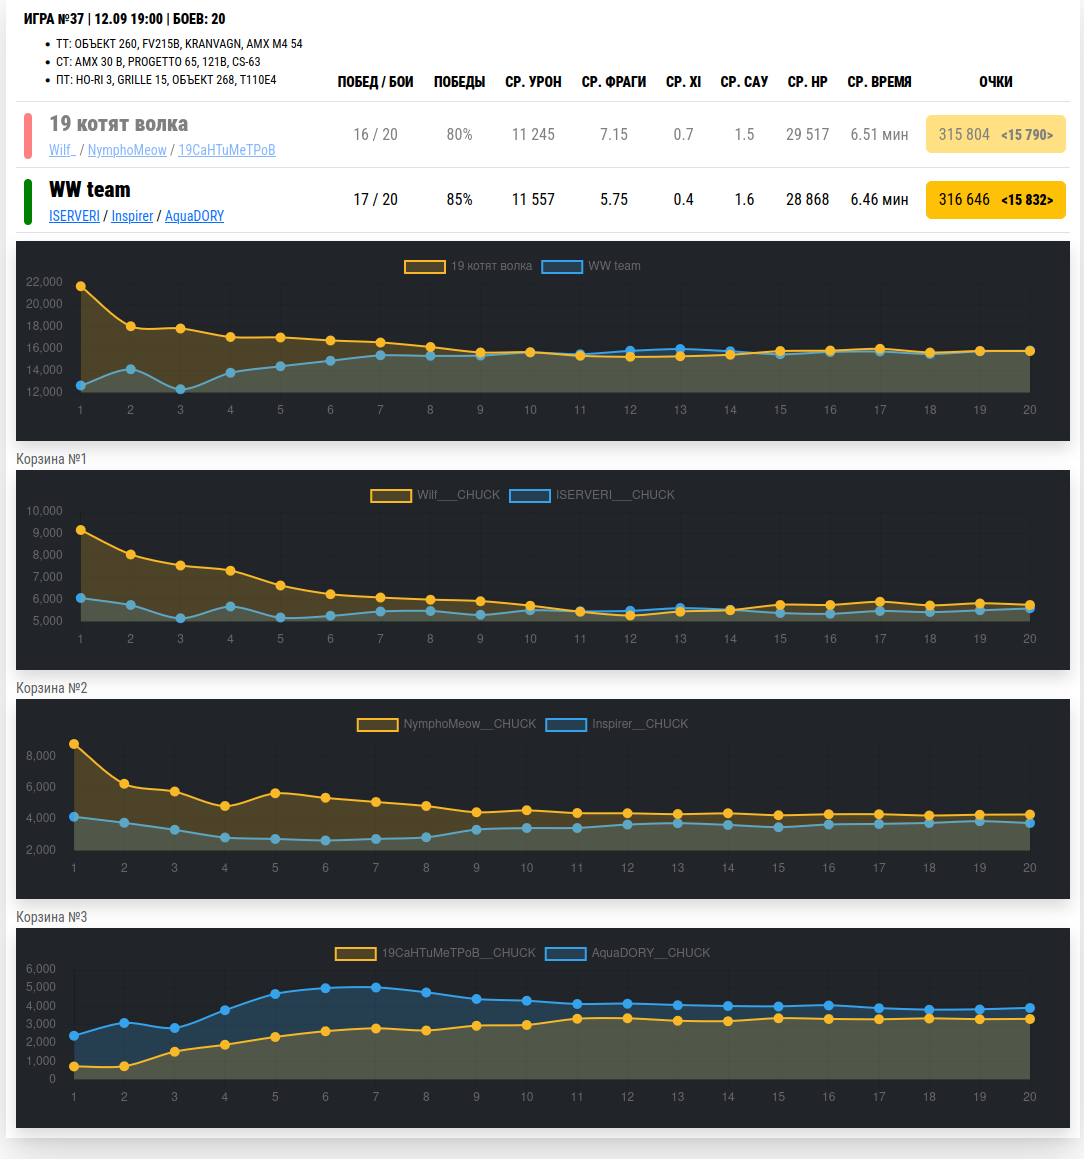The image size is (1084, 1159).
Task: Click the 316 646 score badge
Action: (x=995, y=200)
